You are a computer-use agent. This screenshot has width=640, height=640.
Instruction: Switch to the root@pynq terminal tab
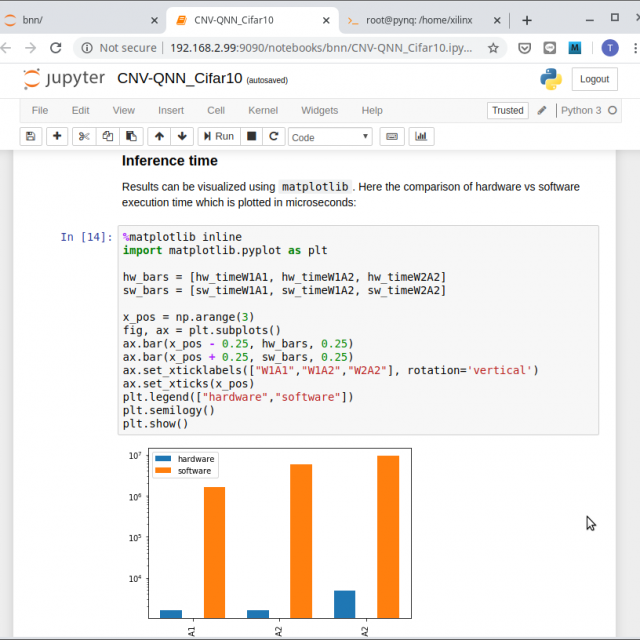coord(420,20)
